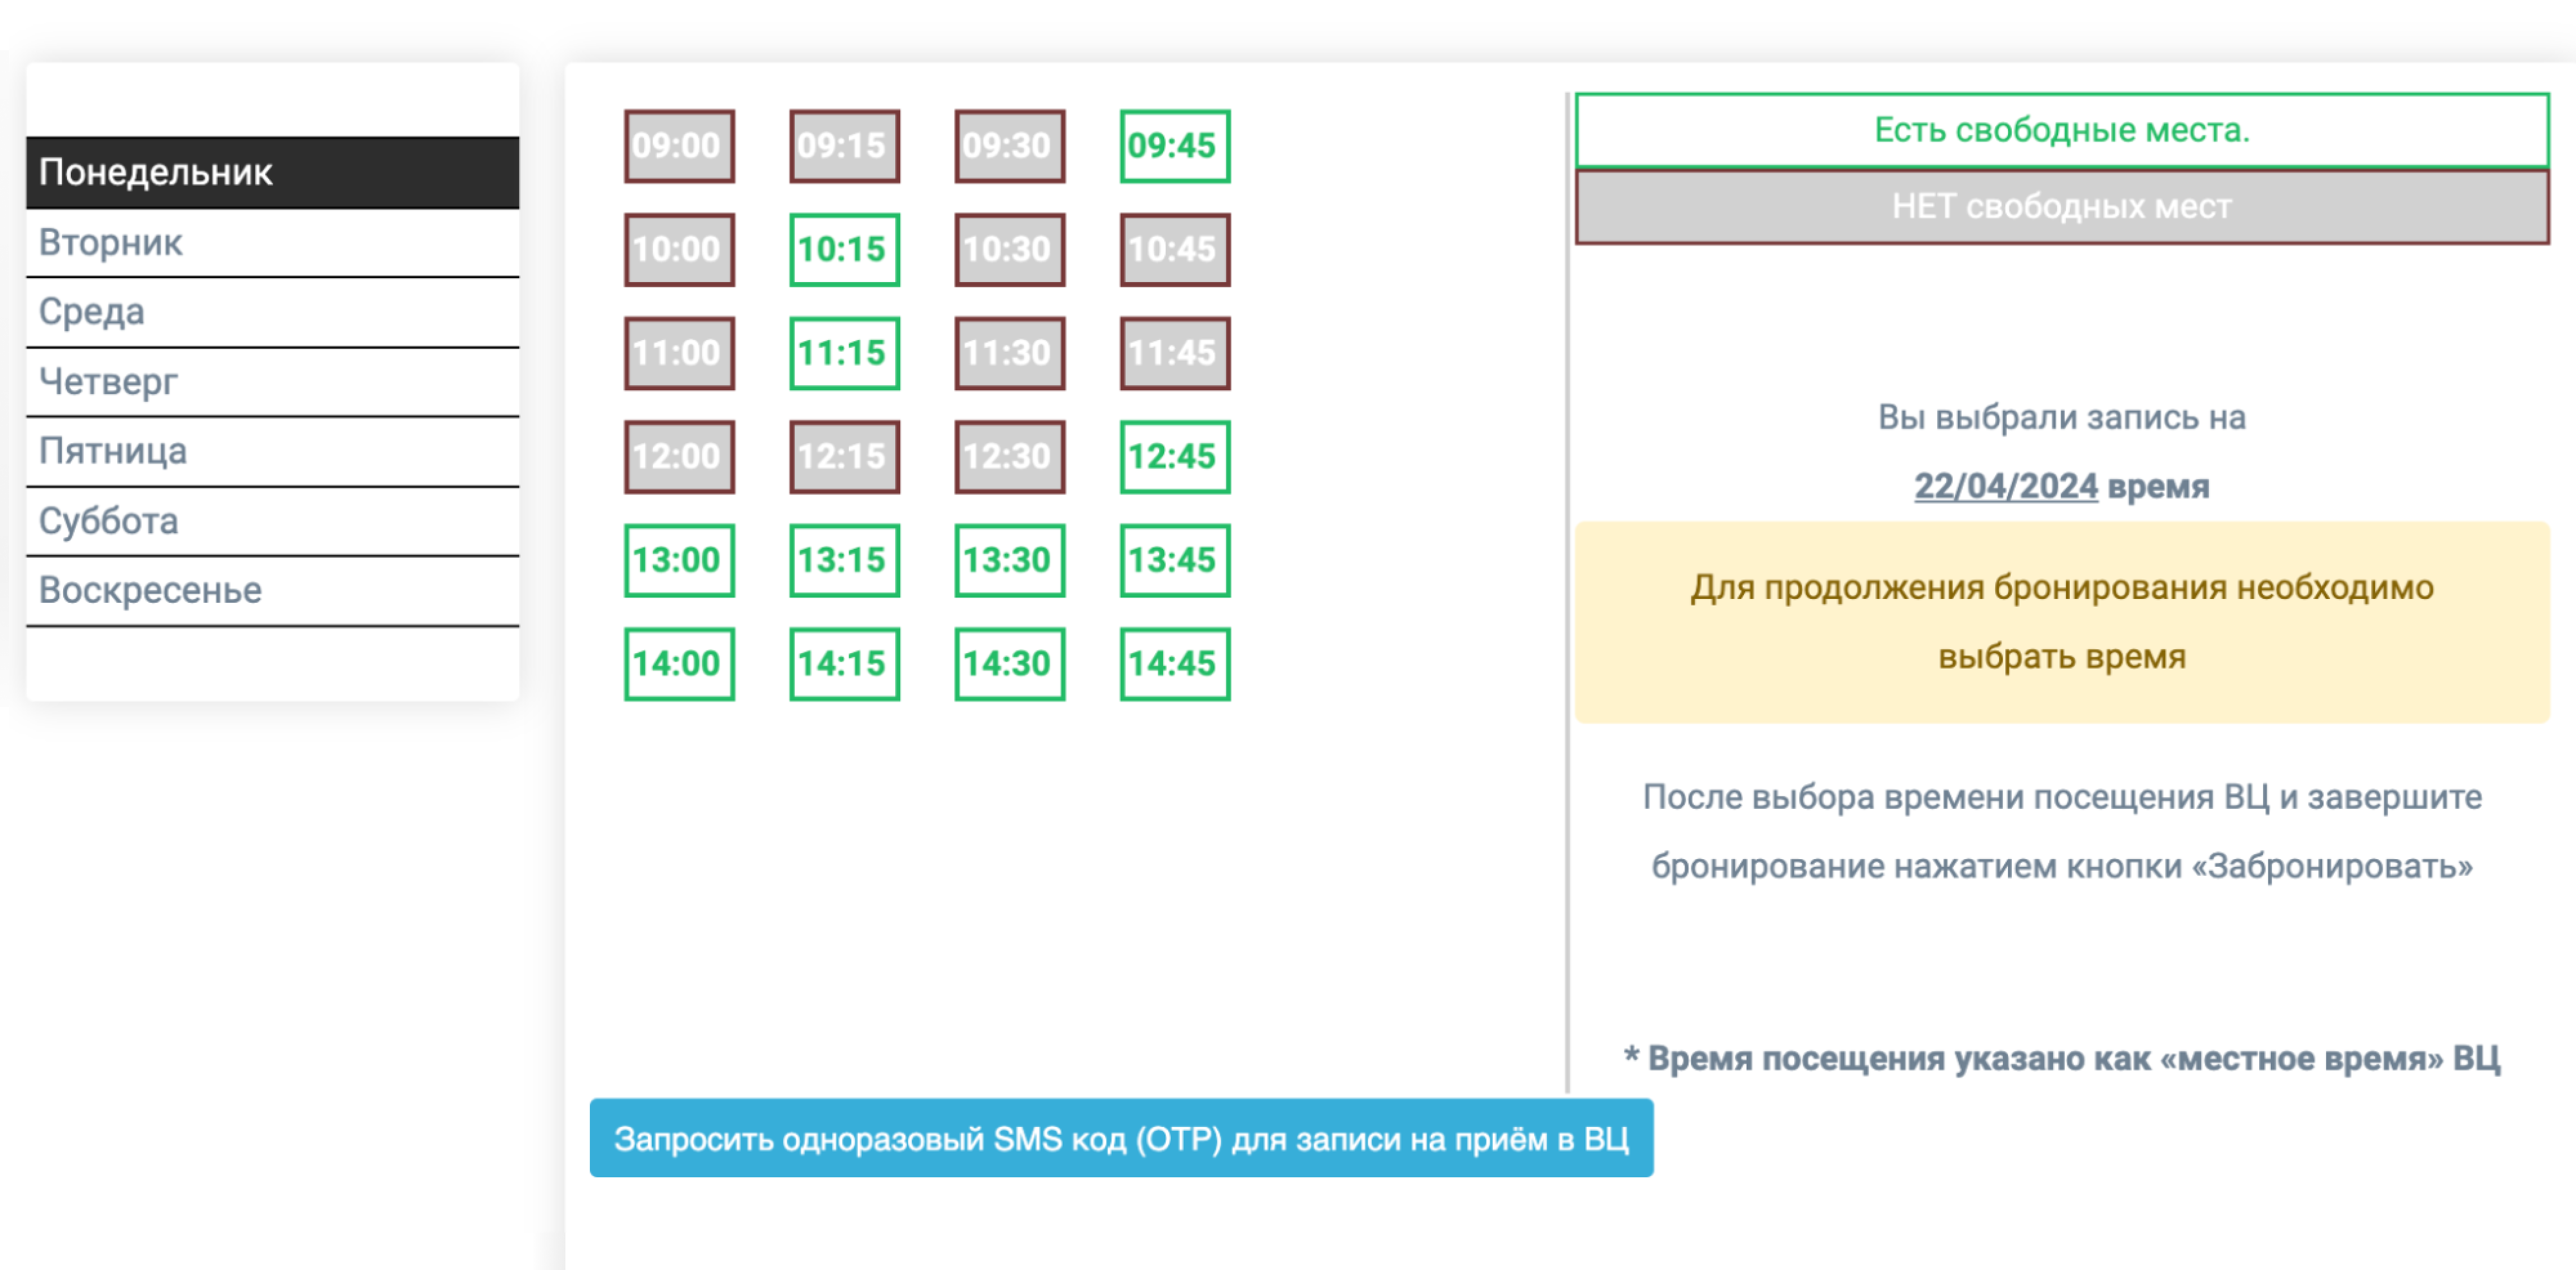2576x1270 pixels.
Task: Click the 12:15 time slot
Action: 844,457
